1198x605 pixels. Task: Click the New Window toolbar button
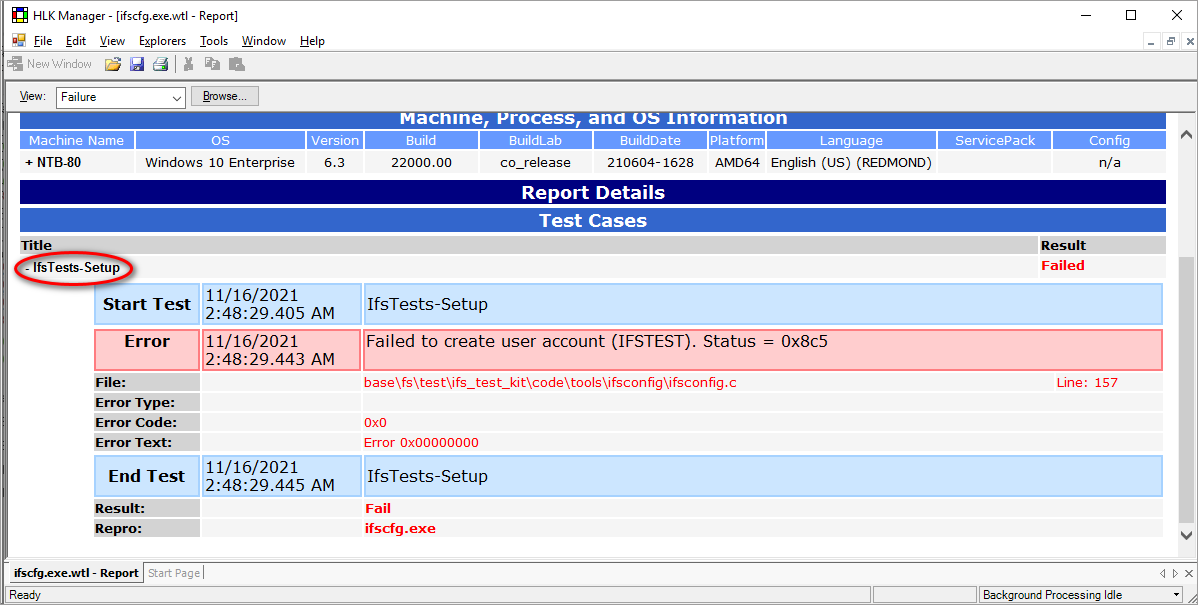point(50,64)
